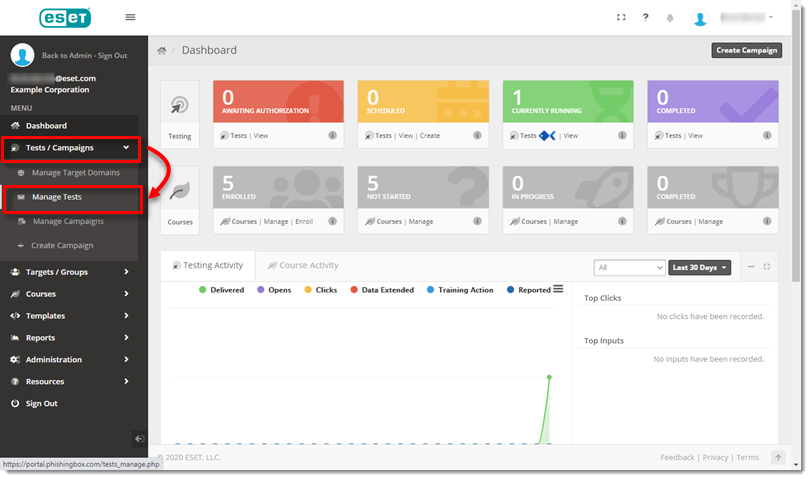Minimize the activity panel with dash icon
Image resolution: width=810 pixels, height=479 pixels.
click(751, 267)
